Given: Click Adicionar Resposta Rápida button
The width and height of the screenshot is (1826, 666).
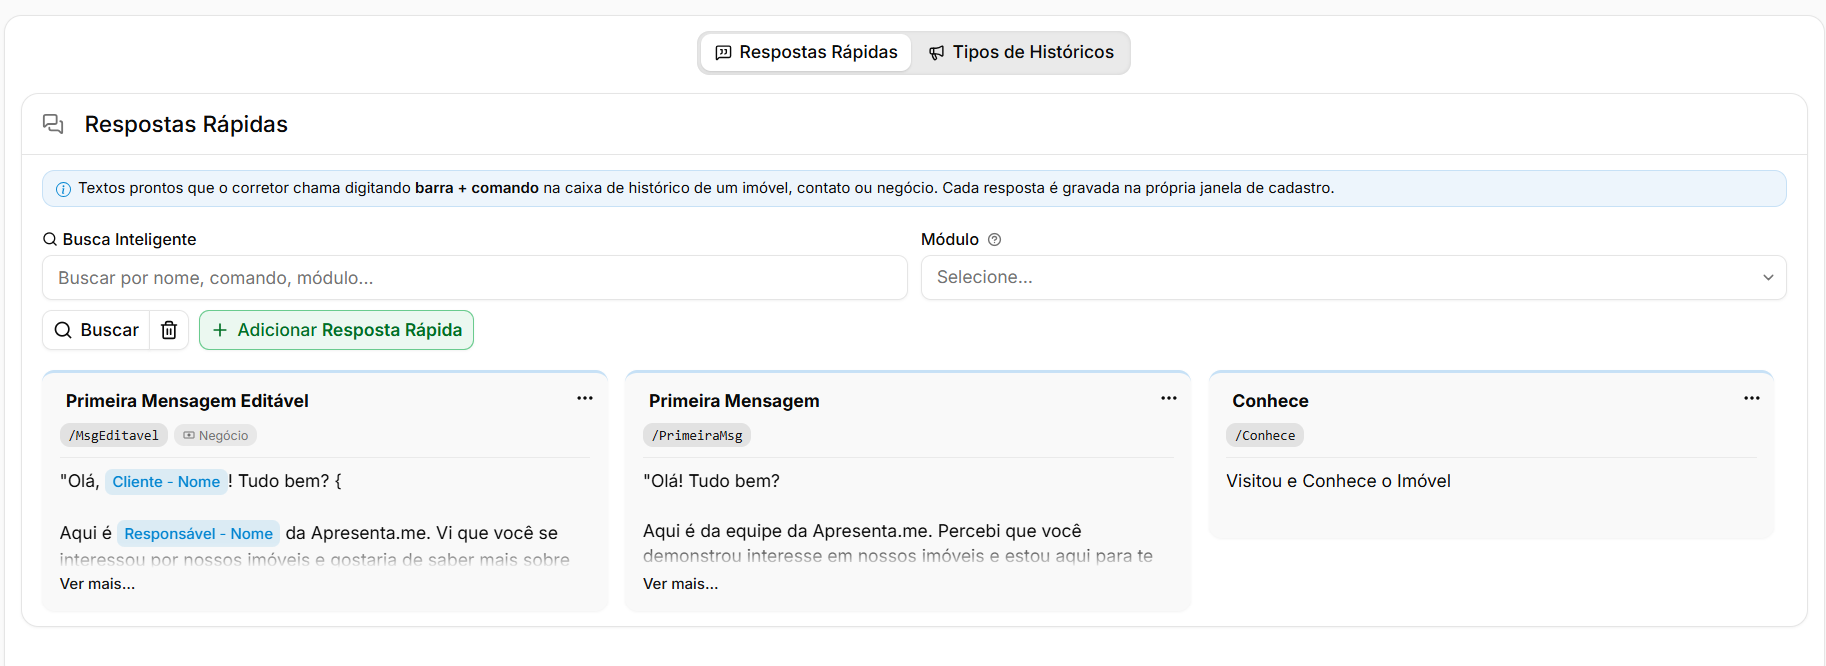Looking at the screenshot, I should coord(336,330).
